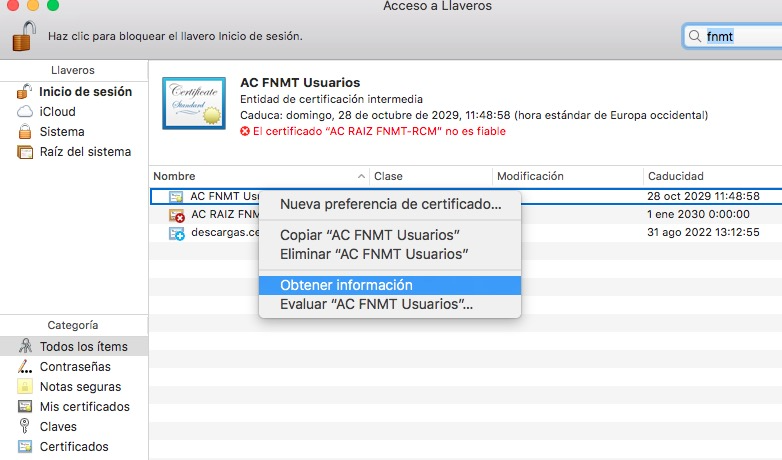Viewport: 782px width, 460px height.
Task: Select the Raíz del sistema keychain label
Action: 85,152
